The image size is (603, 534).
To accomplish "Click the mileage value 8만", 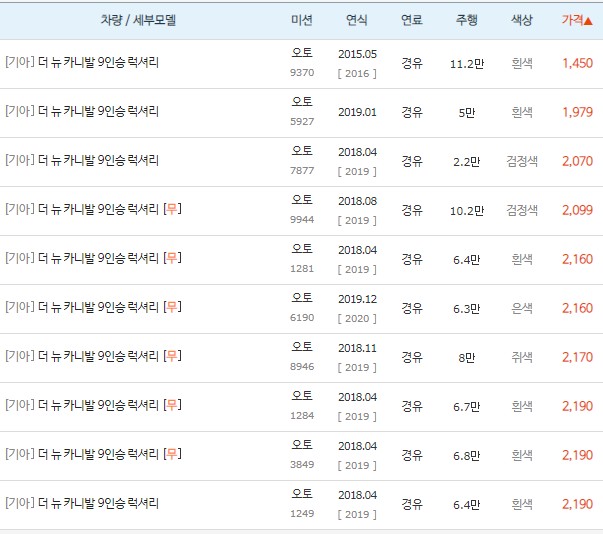I will click(x=467, y=358).
